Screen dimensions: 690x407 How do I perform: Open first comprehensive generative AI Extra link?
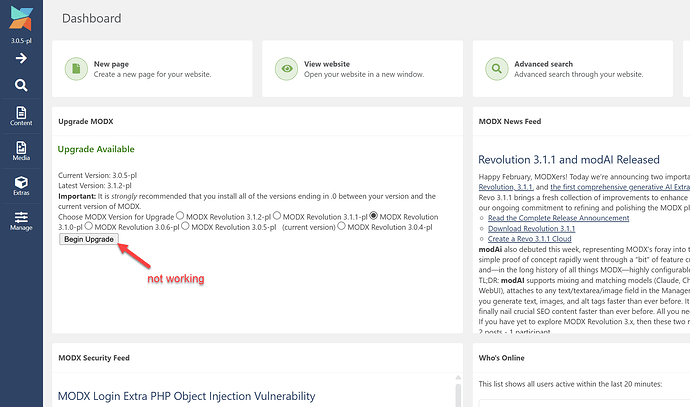(620, 187)
